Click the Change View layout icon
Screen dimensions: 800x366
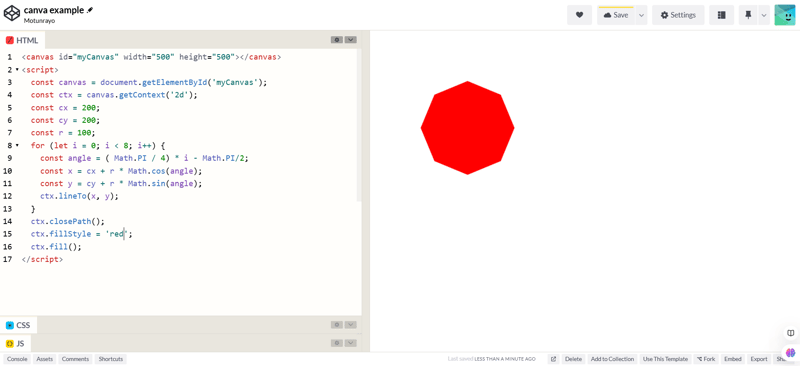pos(721,15)
